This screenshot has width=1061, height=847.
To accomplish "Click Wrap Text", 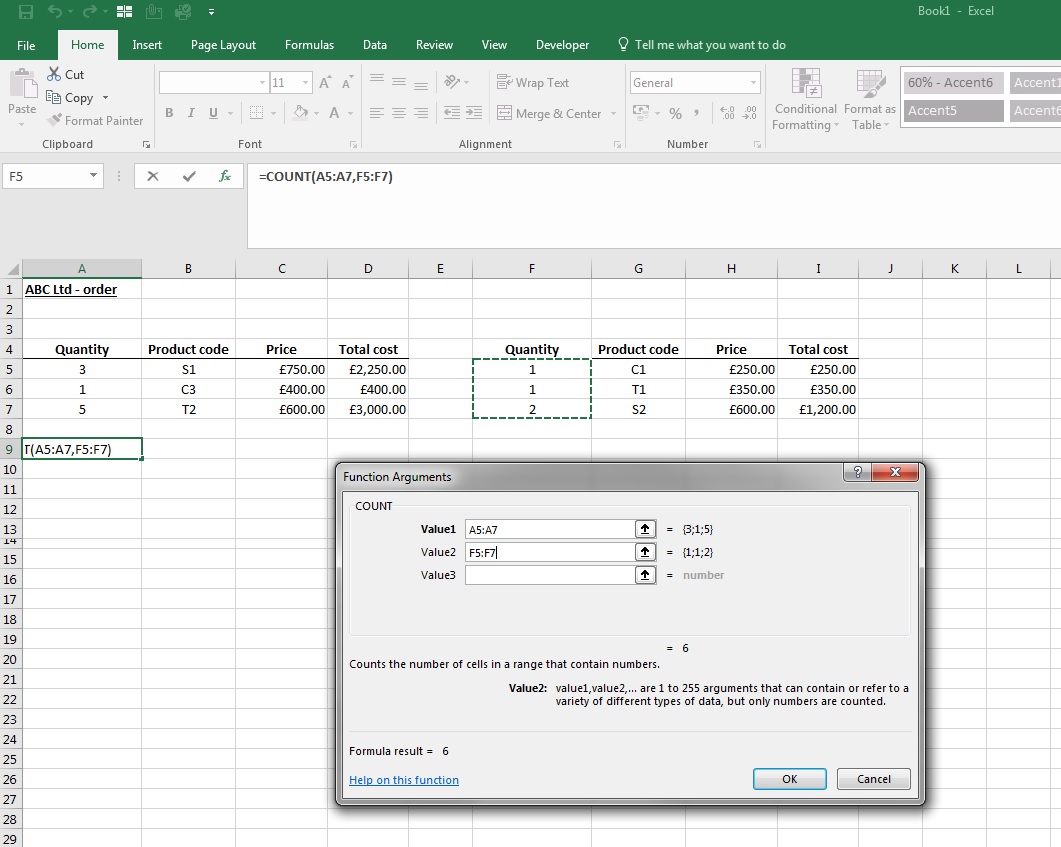I will pos(533,83).
